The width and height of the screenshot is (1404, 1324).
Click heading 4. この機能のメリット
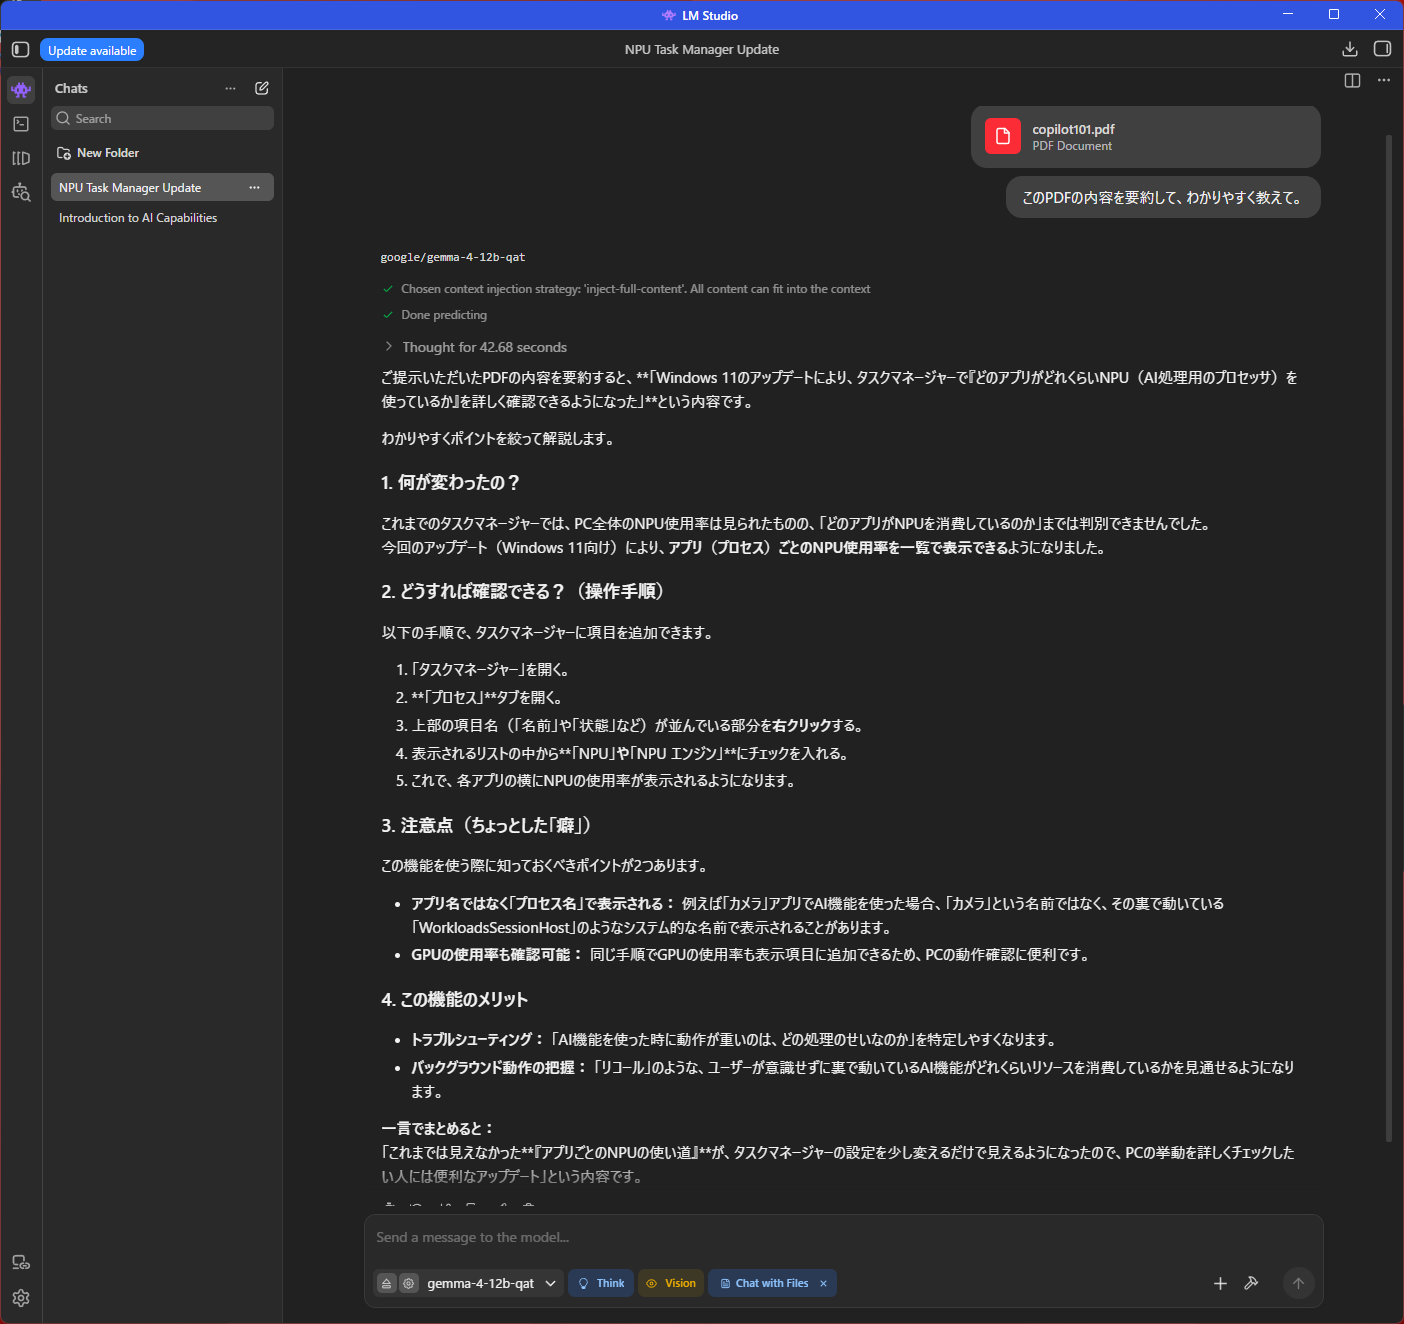tap(454, 999)
